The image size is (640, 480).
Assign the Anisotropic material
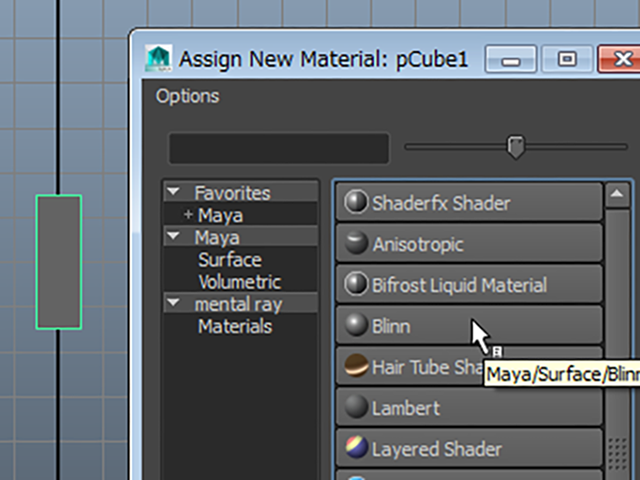469,243
